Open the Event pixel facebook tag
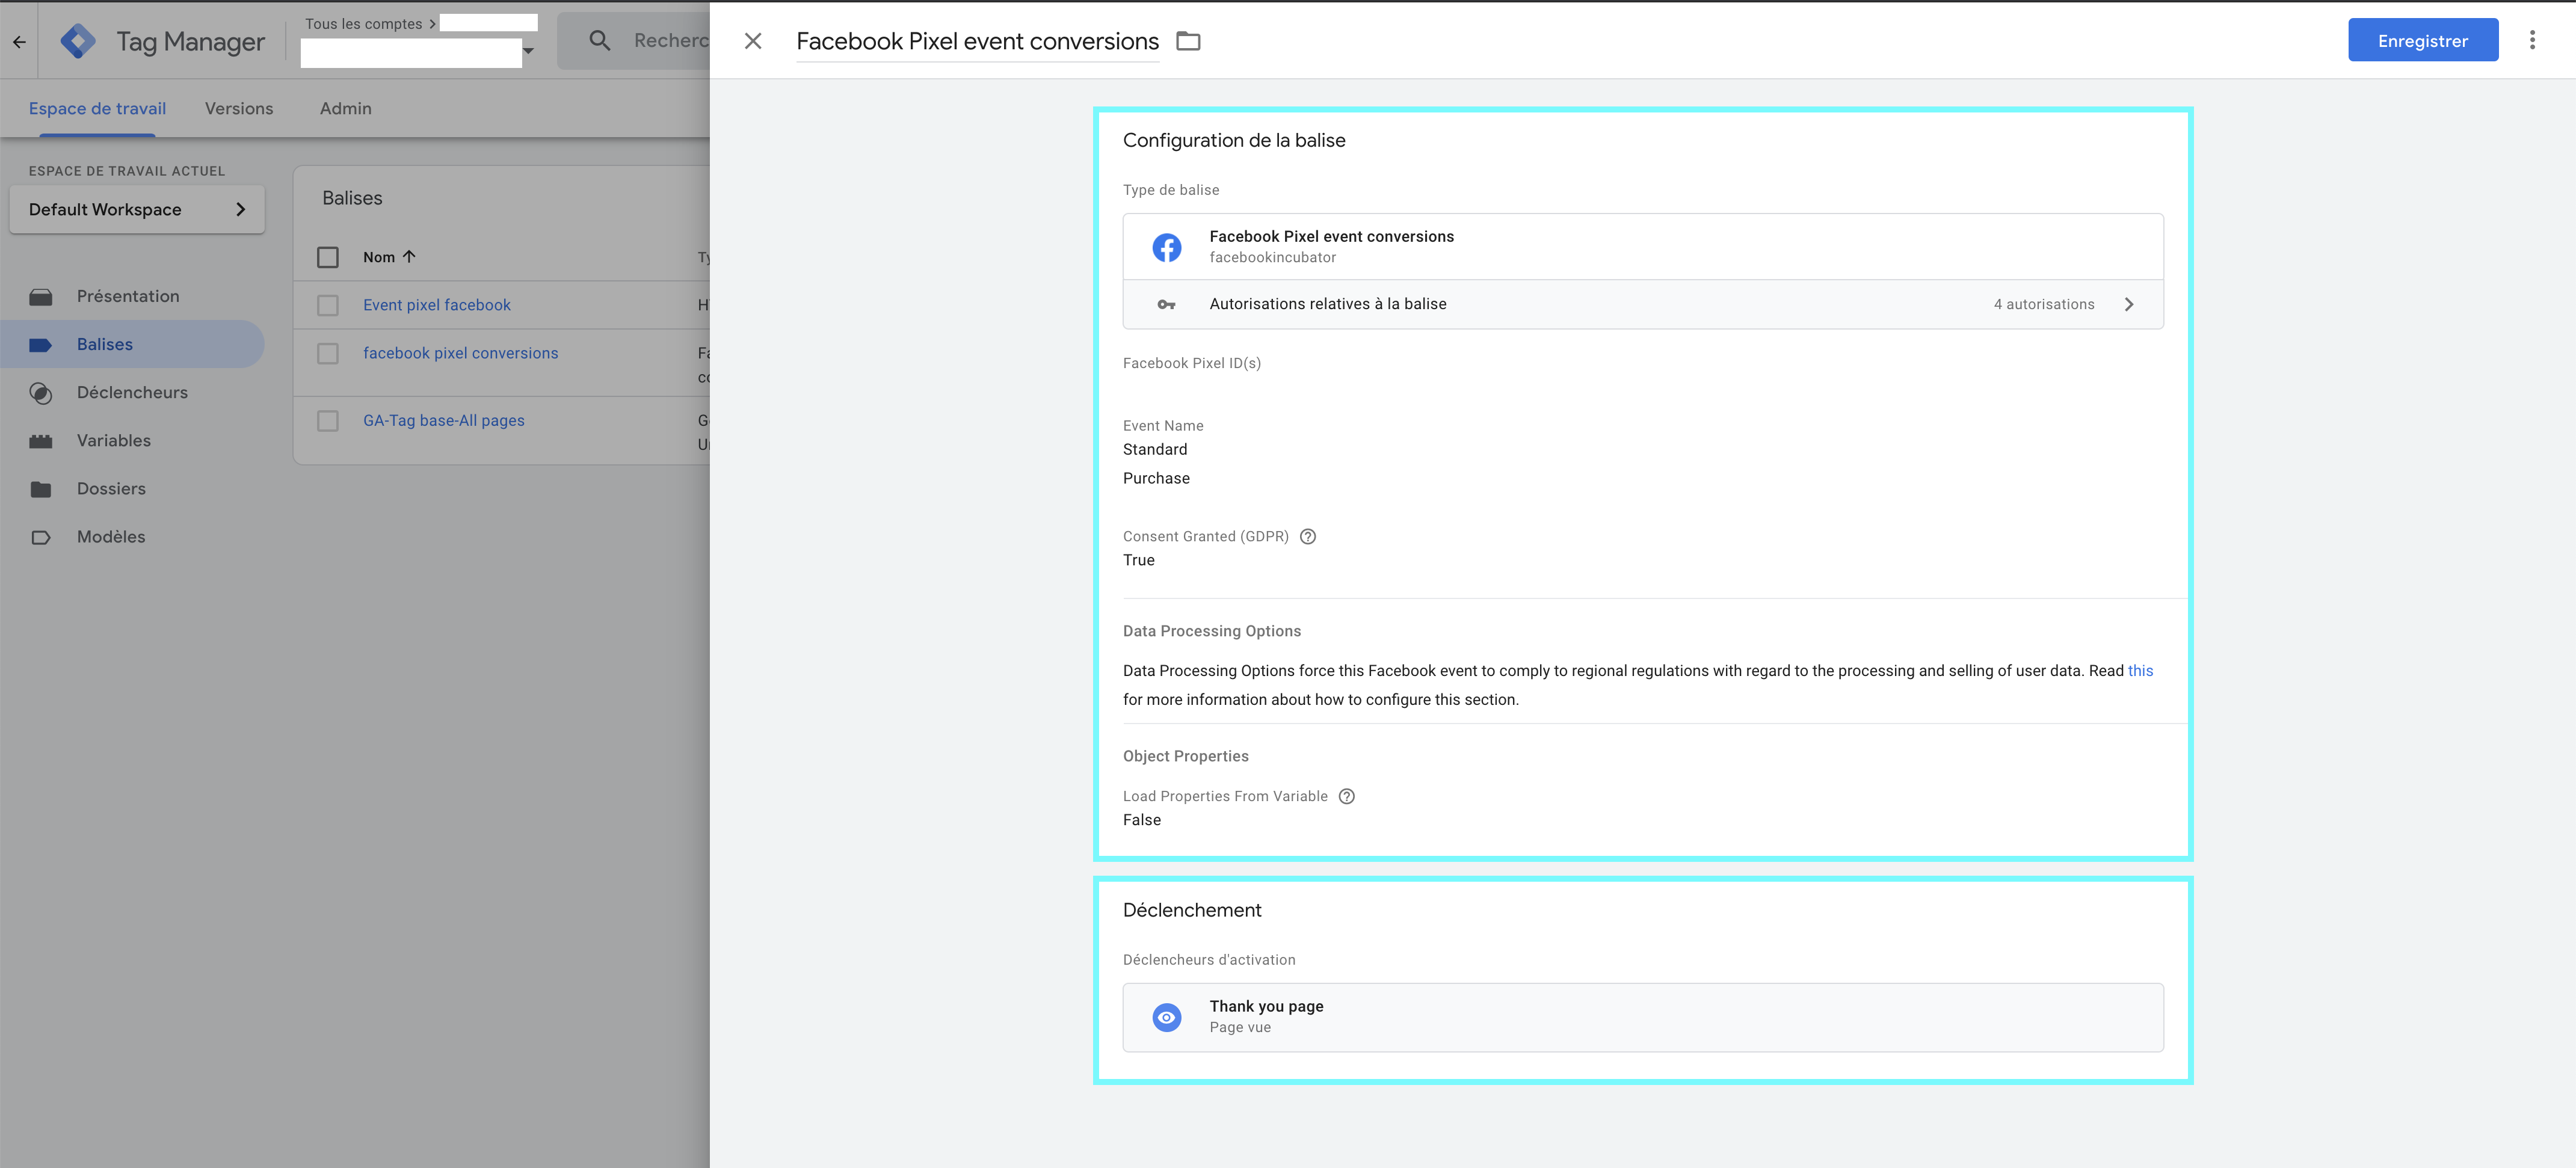 click(436, 305)
